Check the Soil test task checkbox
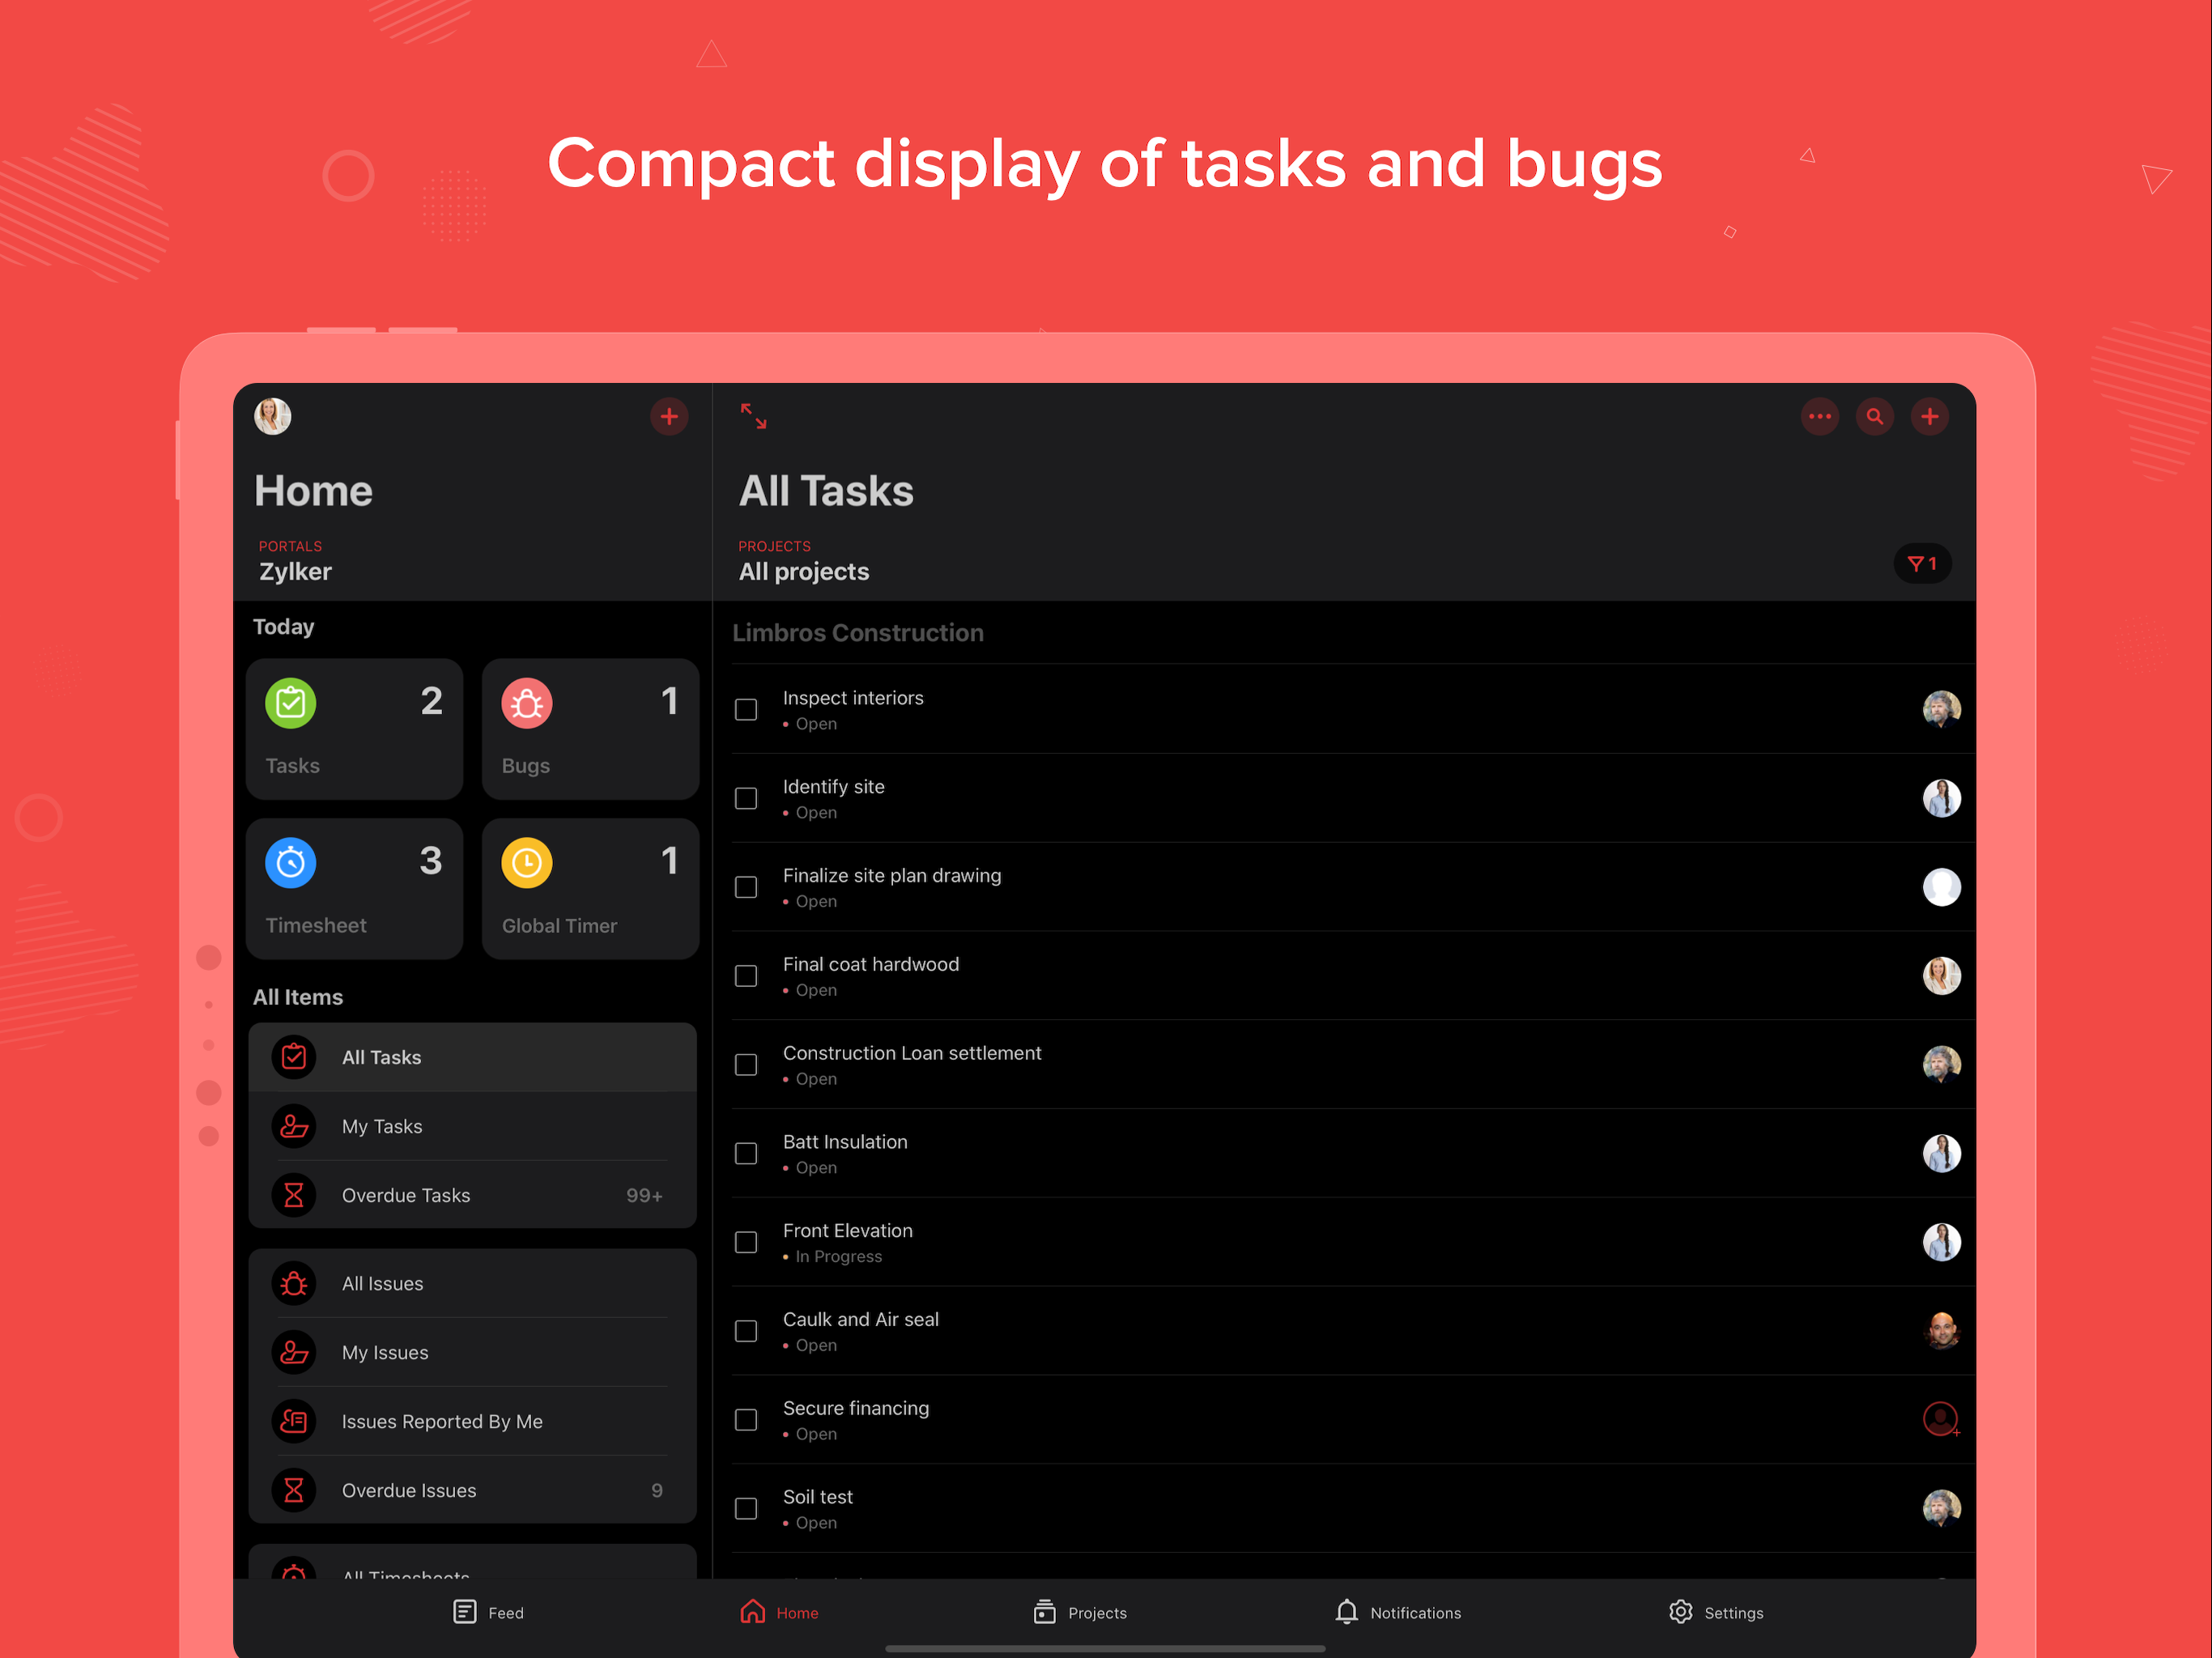This screenshot has width=2212, height=1658. tap(746, 1509)
